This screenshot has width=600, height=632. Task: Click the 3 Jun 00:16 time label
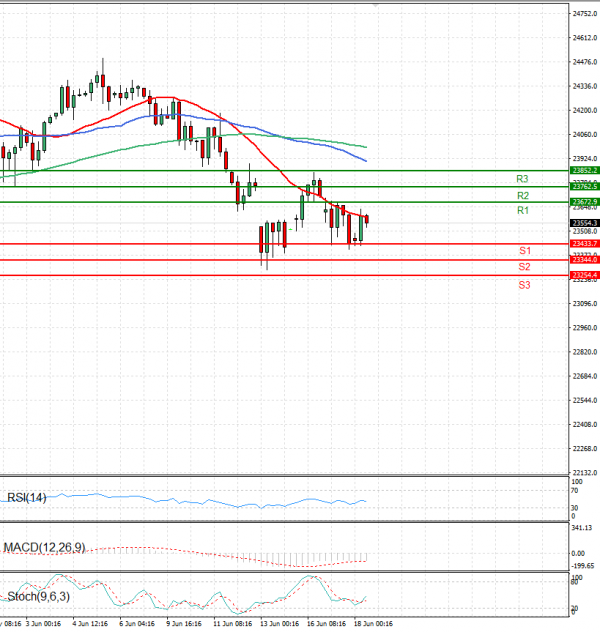click(43, 624)
